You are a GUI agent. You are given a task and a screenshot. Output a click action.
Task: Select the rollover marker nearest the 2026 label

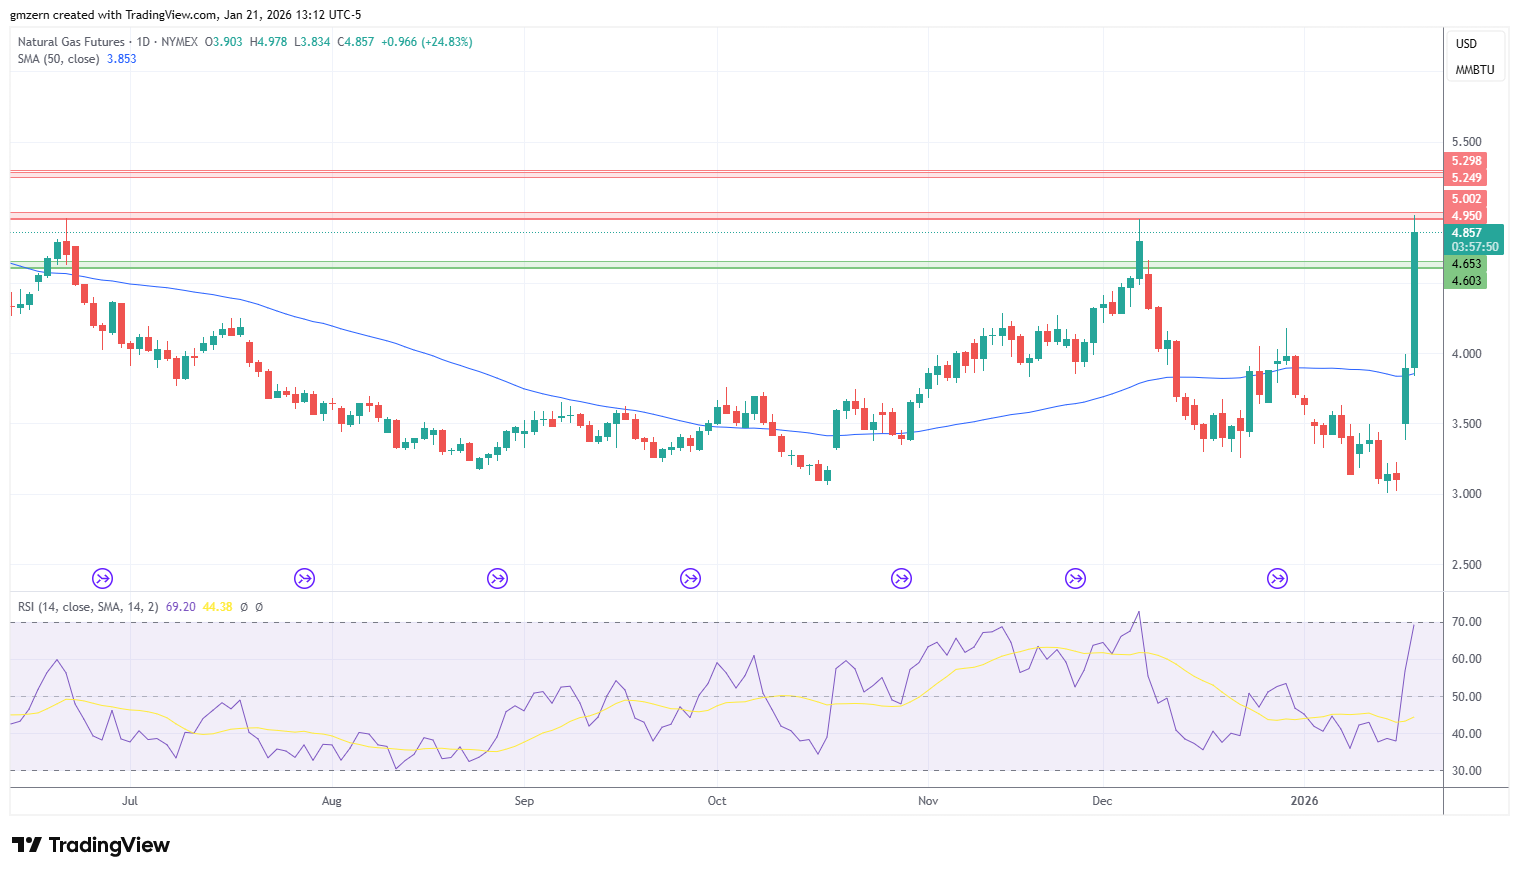tap(1277, 578)
